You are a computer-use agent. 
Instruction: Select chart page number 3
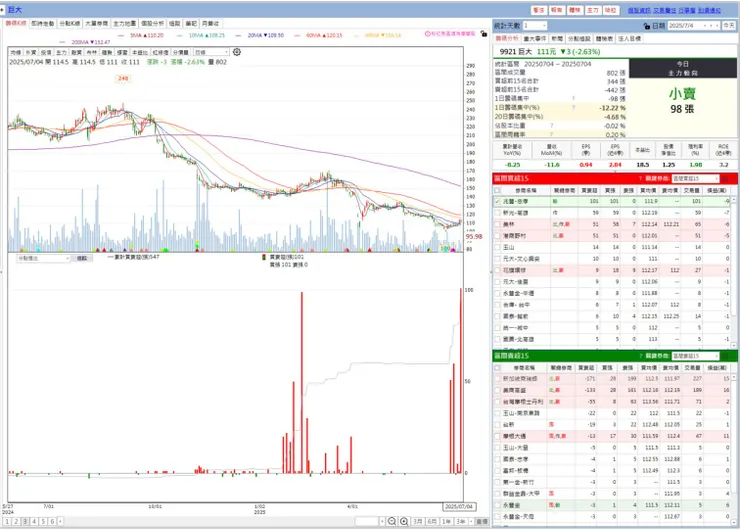(25, 522)
